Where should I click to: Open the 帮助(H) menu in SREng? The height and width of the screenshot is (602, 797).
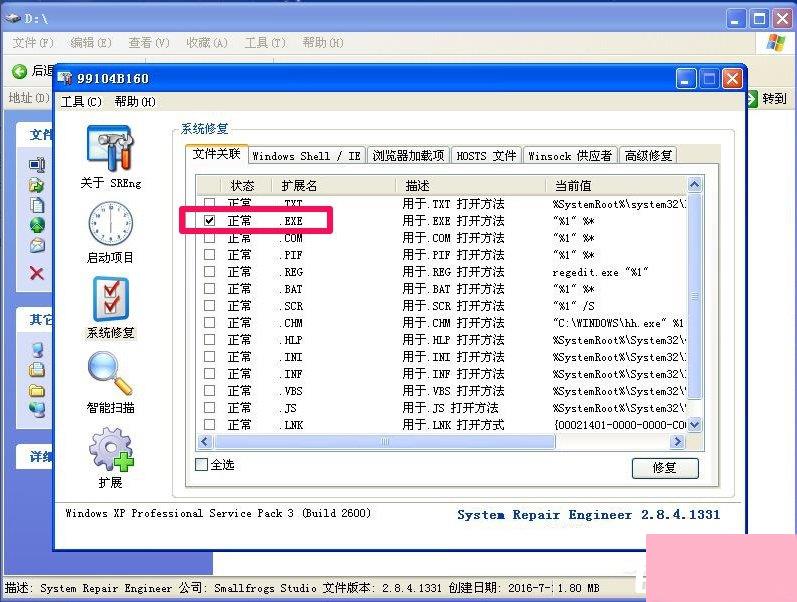coord(135,102)
